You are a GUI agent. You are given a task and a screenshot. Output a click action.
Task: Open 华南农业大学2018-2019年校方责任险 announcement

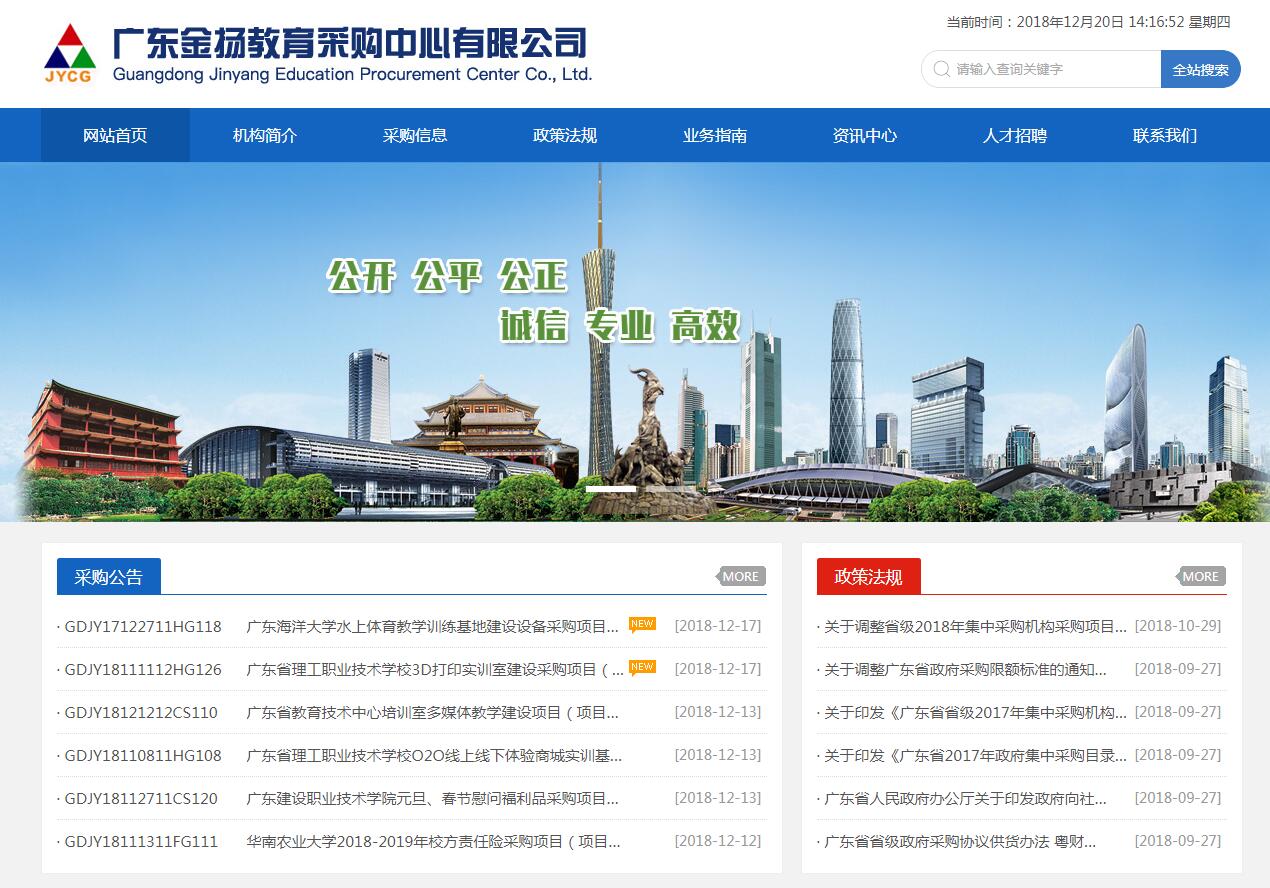(433, 842)
